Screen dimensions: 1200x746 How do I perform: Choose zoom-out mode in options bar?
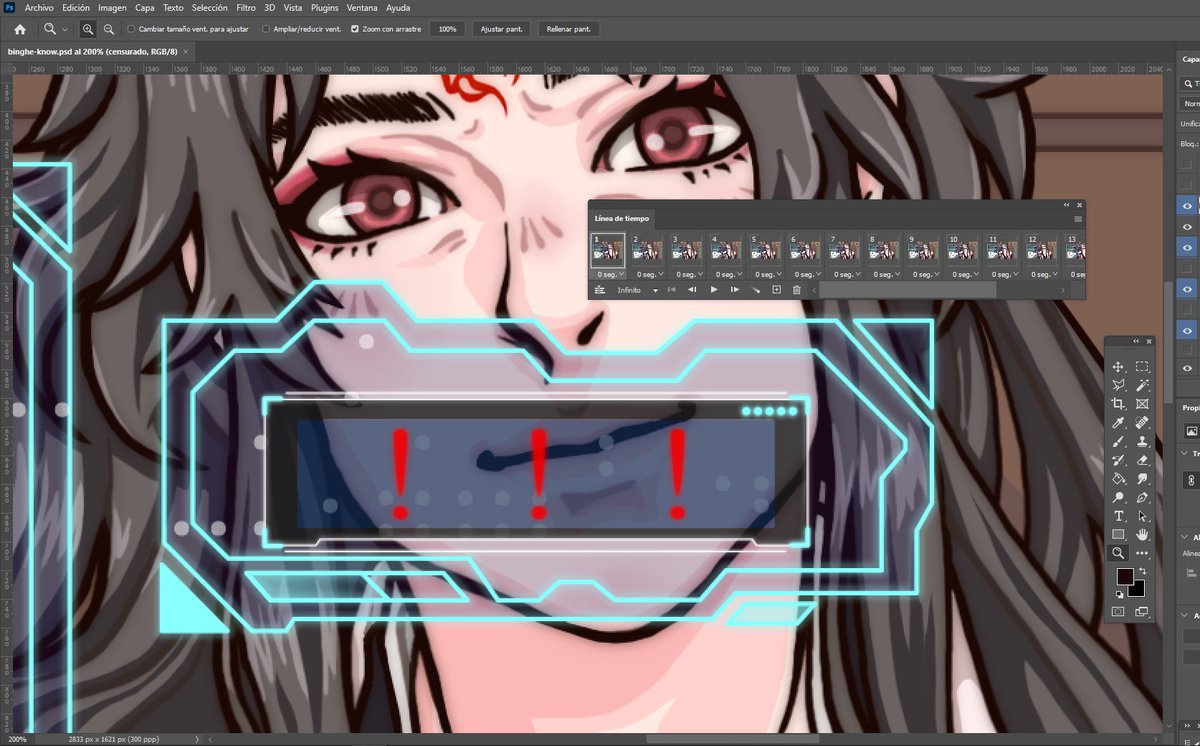[108, 29]
